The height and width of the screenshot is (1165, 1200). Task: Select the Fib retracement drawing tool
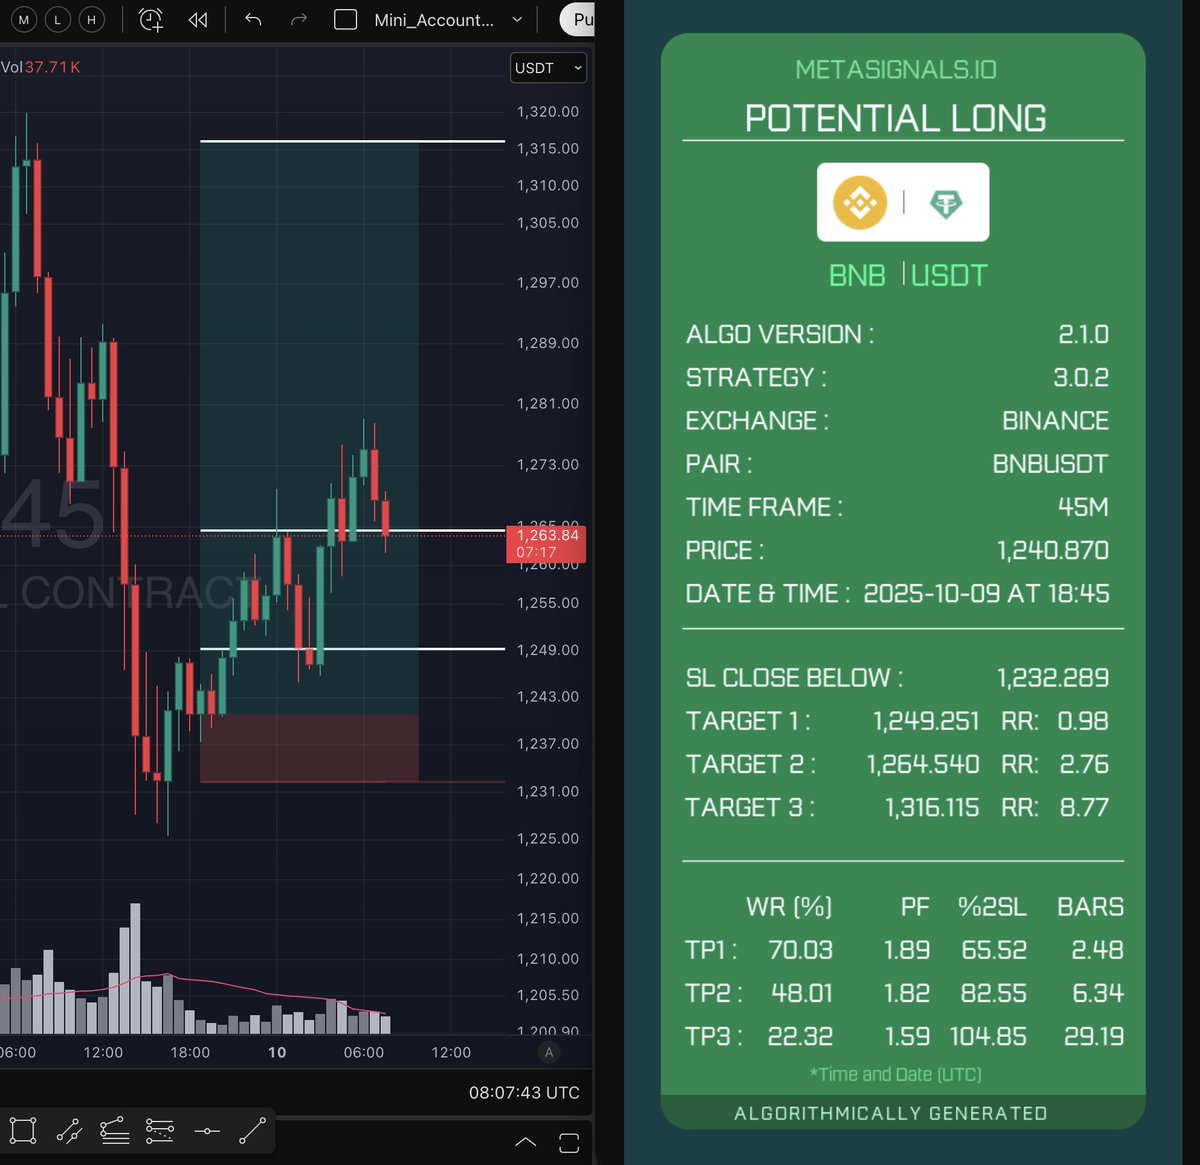(160, 1131)
